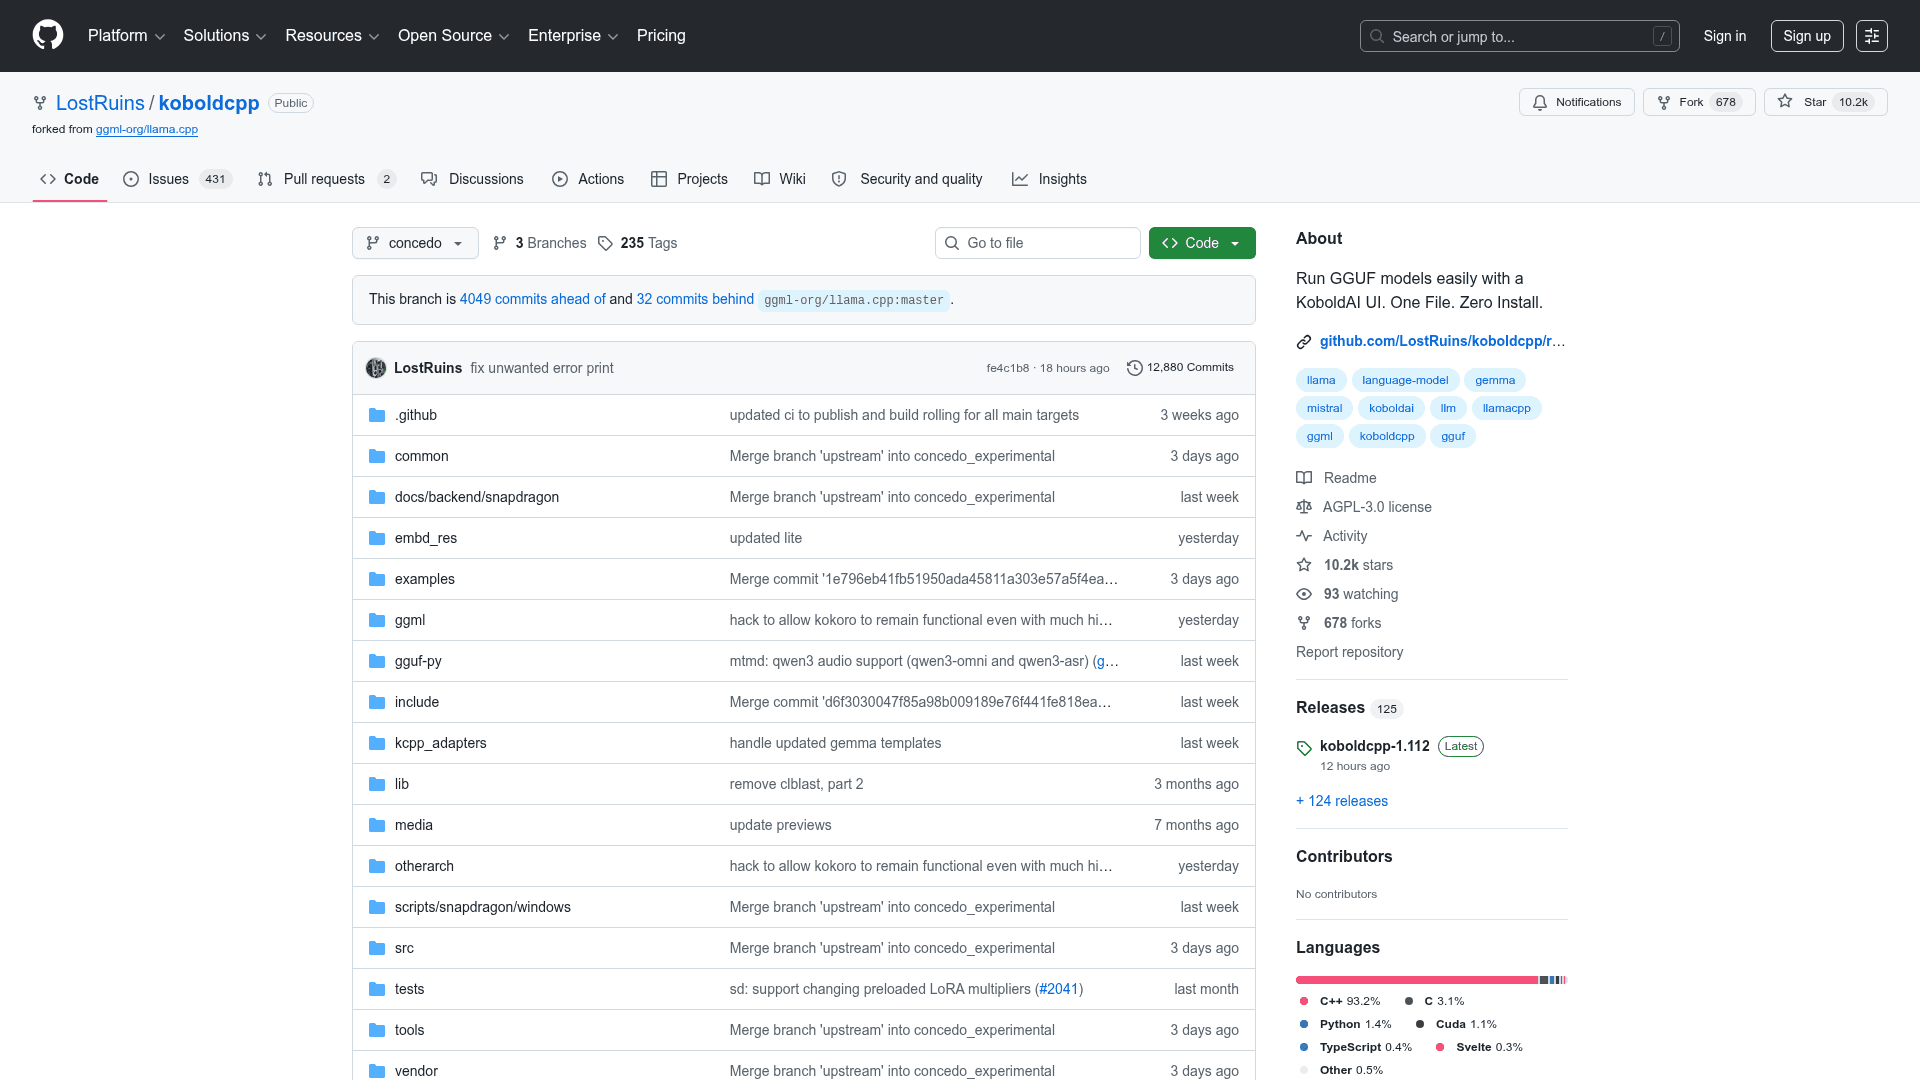
Task: Click the LostRuins avatar thumbnail
Action: coord(376,368)
